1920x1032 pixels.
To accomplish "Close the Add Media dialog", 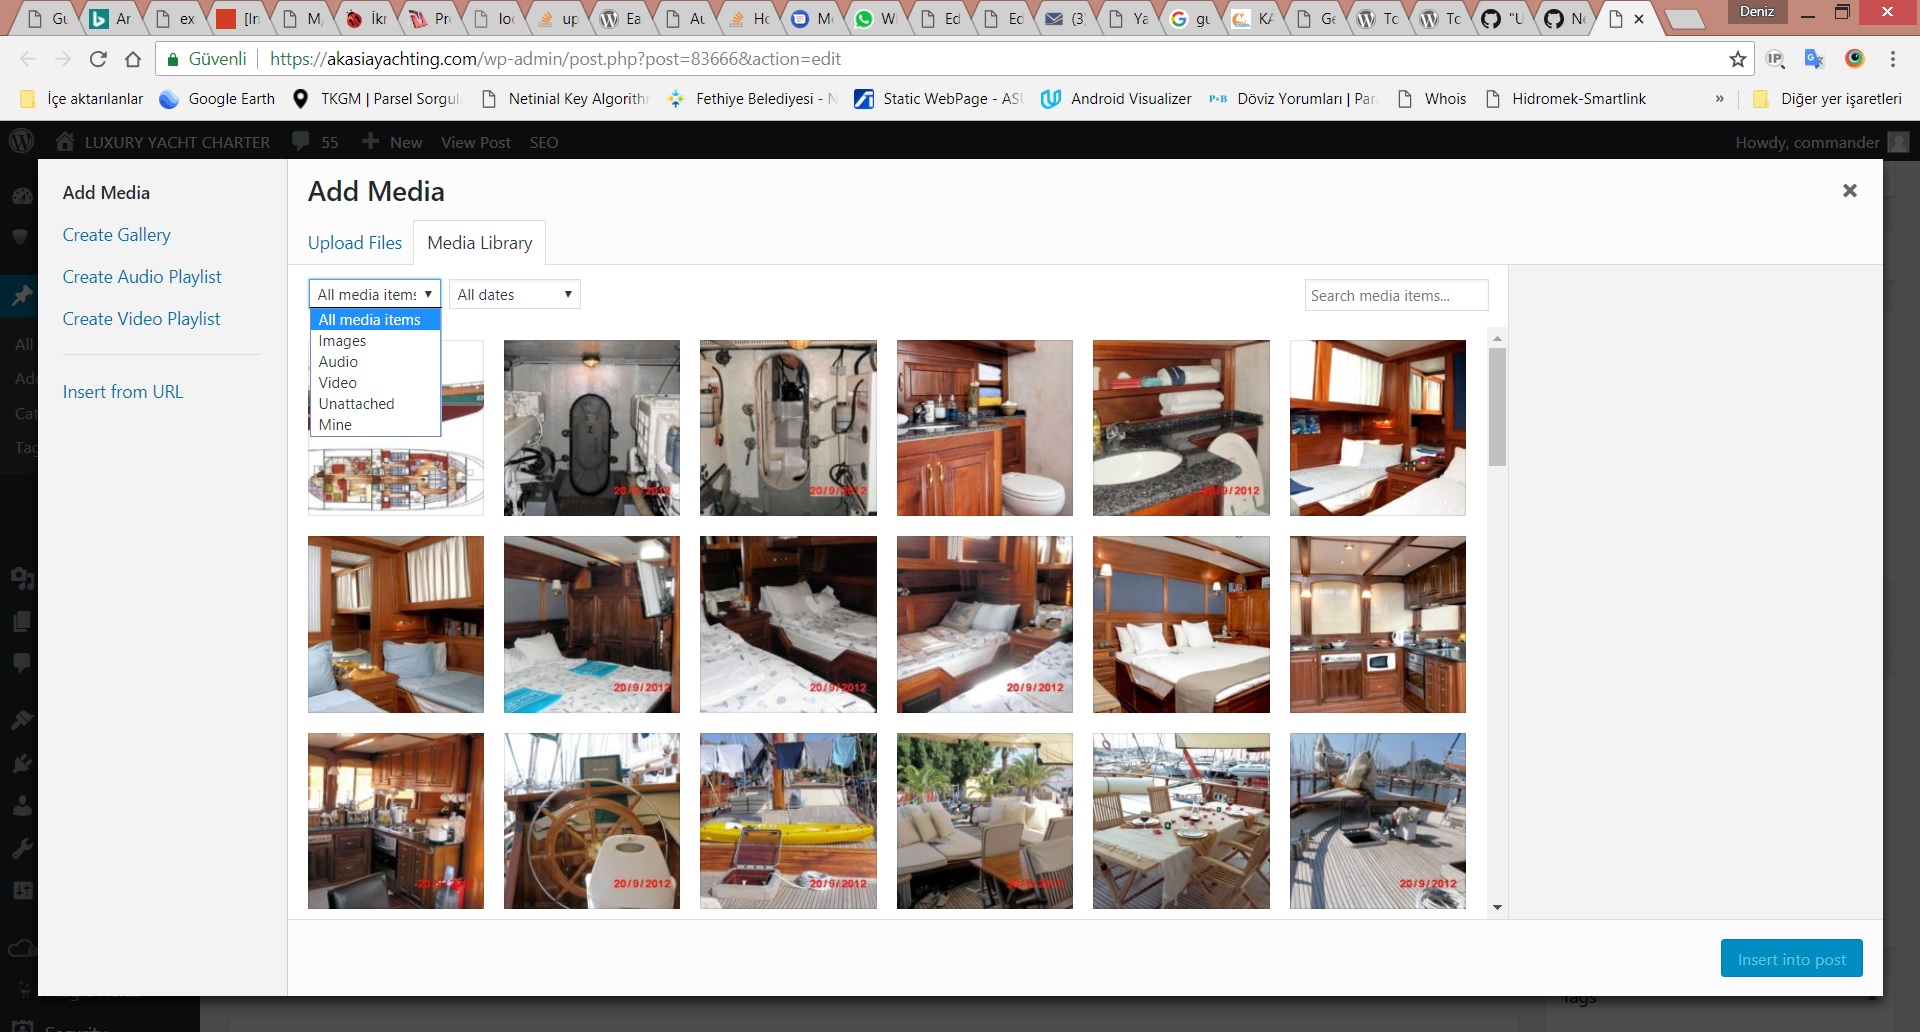I will (x=1849, y=190).
